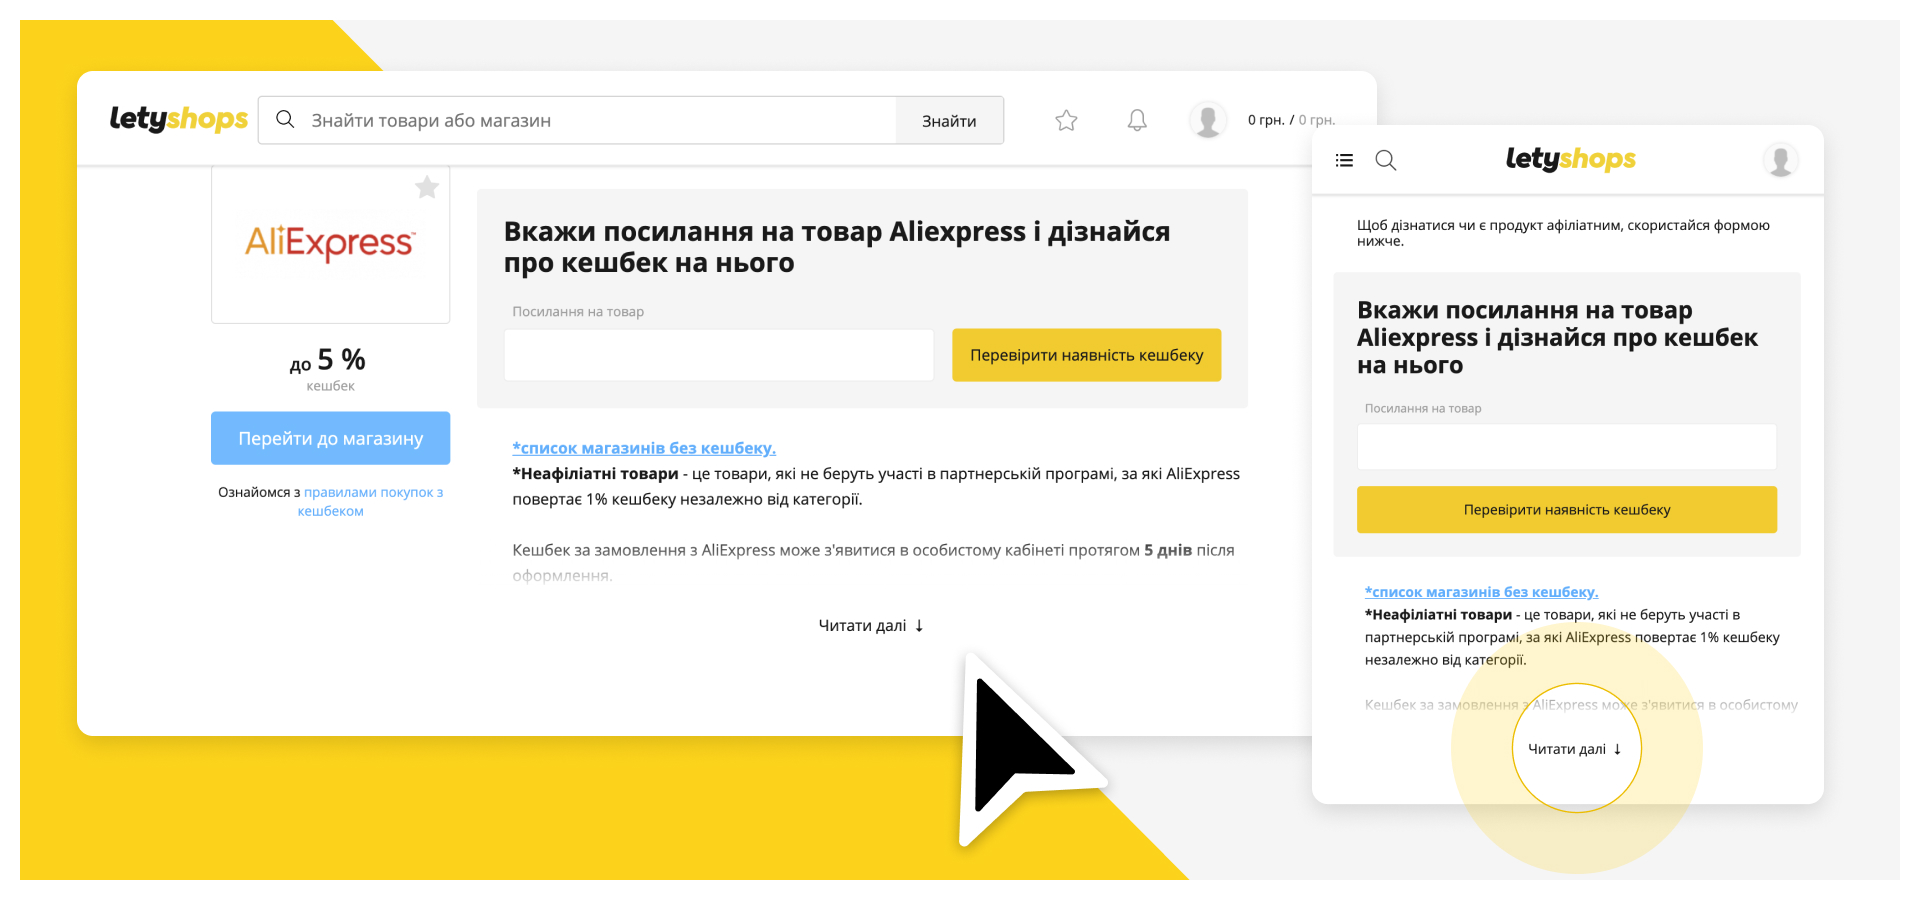Open notifications with the bell icon
Screen dimensions: 1920x900
tap(1137, 120)
